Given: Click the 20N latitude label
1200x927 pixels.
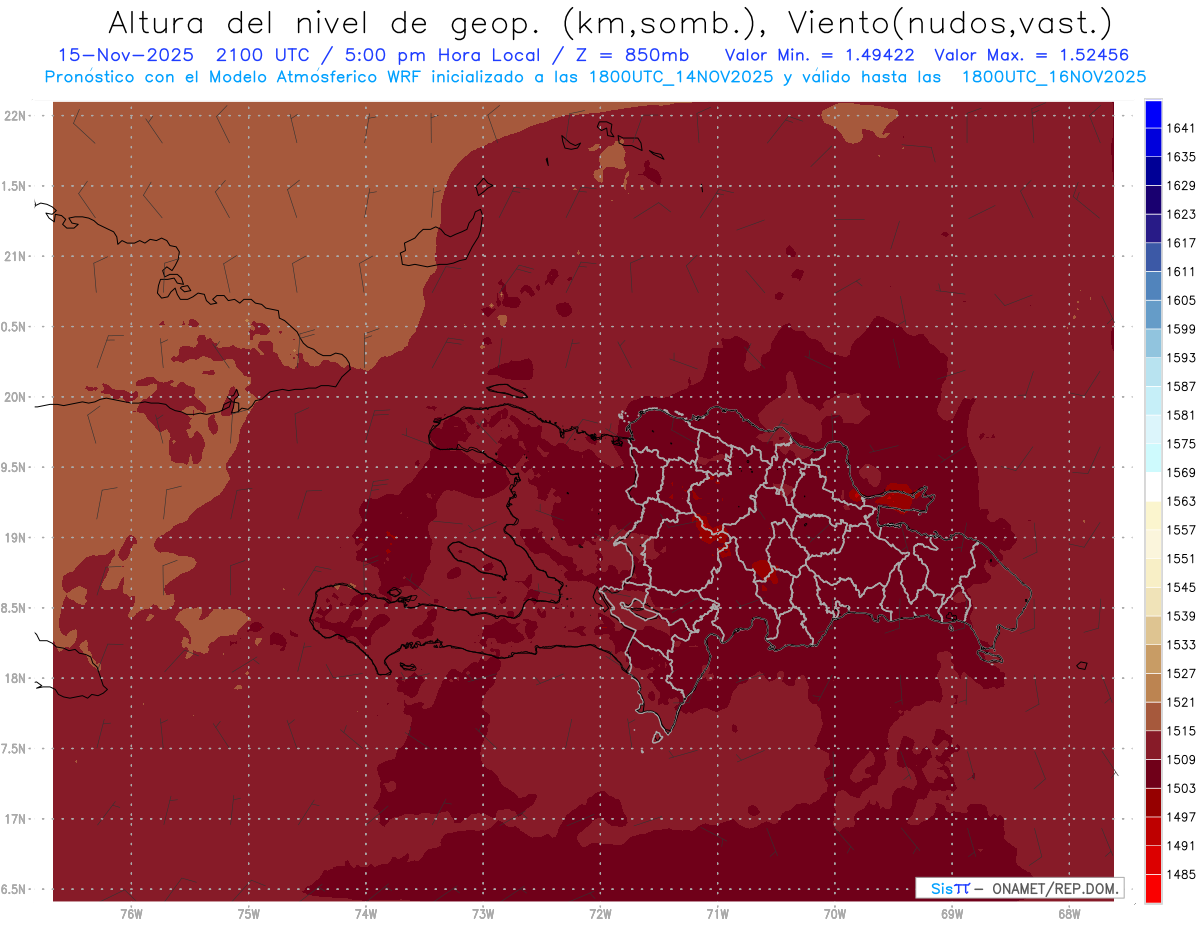Looking at the screenshot, I should point(14,397).
